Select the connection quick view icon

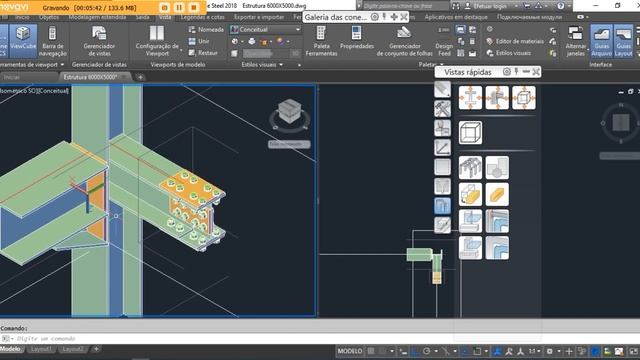[497, 98]
